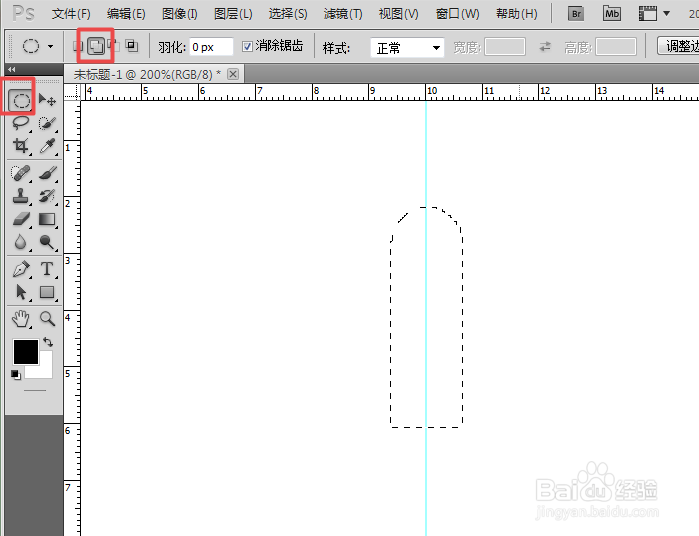
Task: Click the white background color swatch
Action: 43,369
